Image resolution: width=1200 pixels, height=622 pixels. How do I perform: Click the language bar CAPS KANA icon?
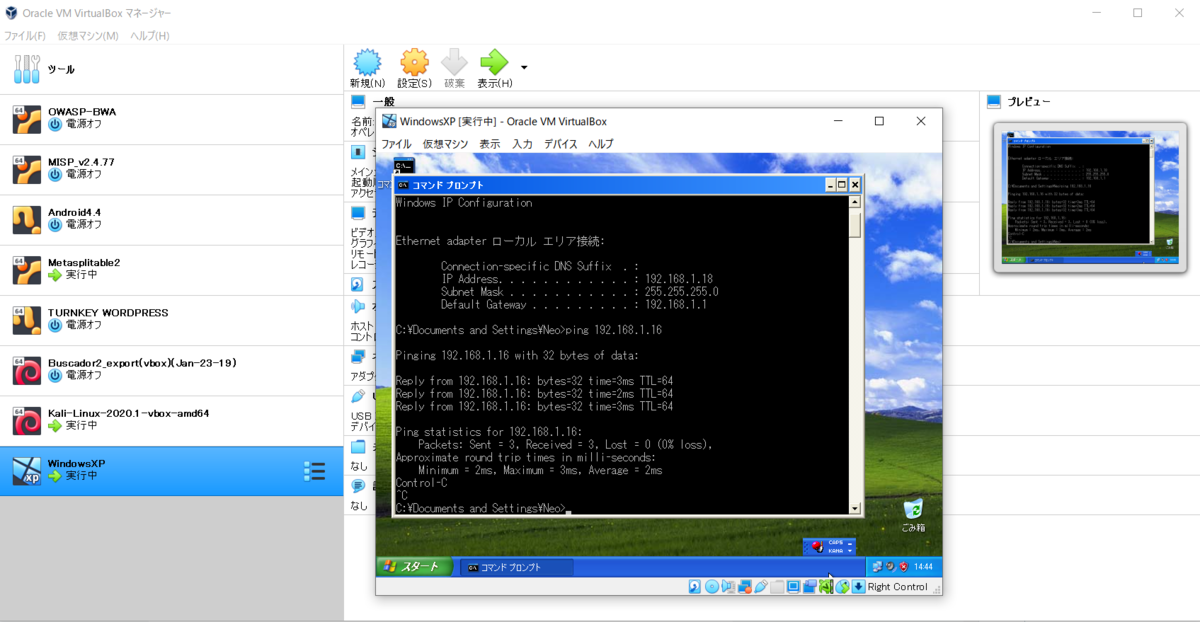[836, 547]
